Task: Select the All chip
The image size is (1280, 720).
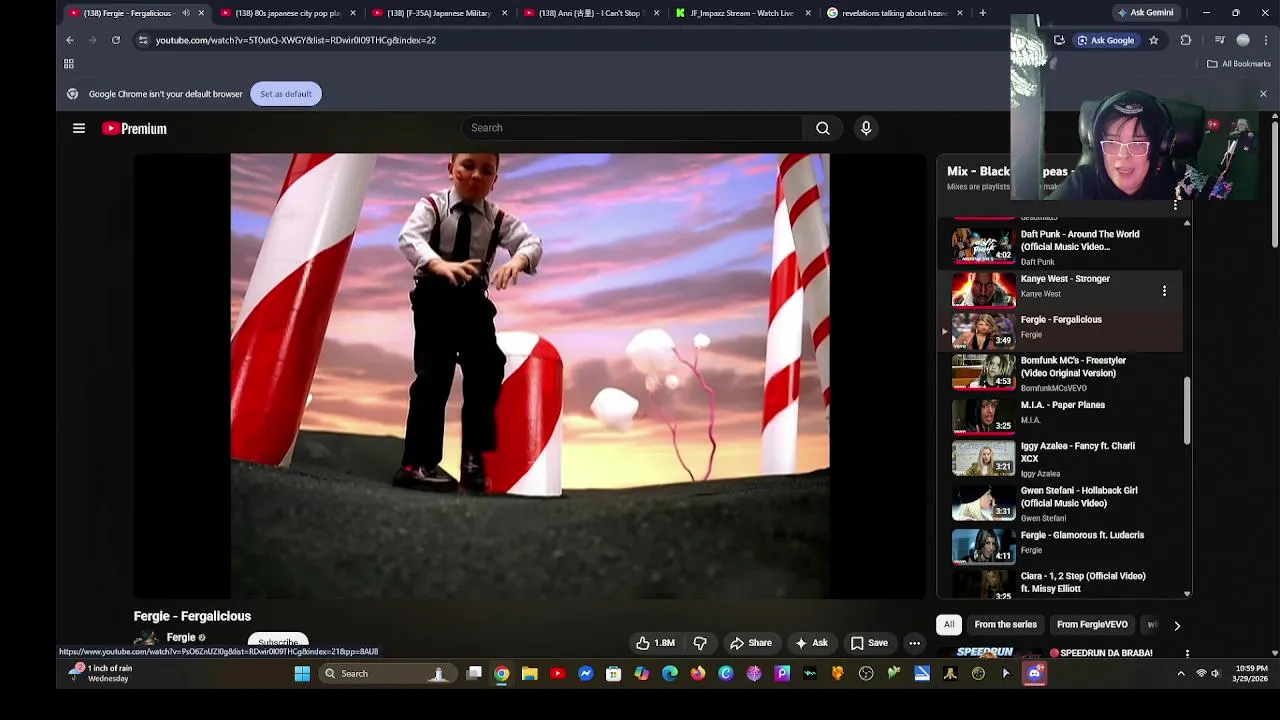Action: pyautogui.click(x=949, y=625)
